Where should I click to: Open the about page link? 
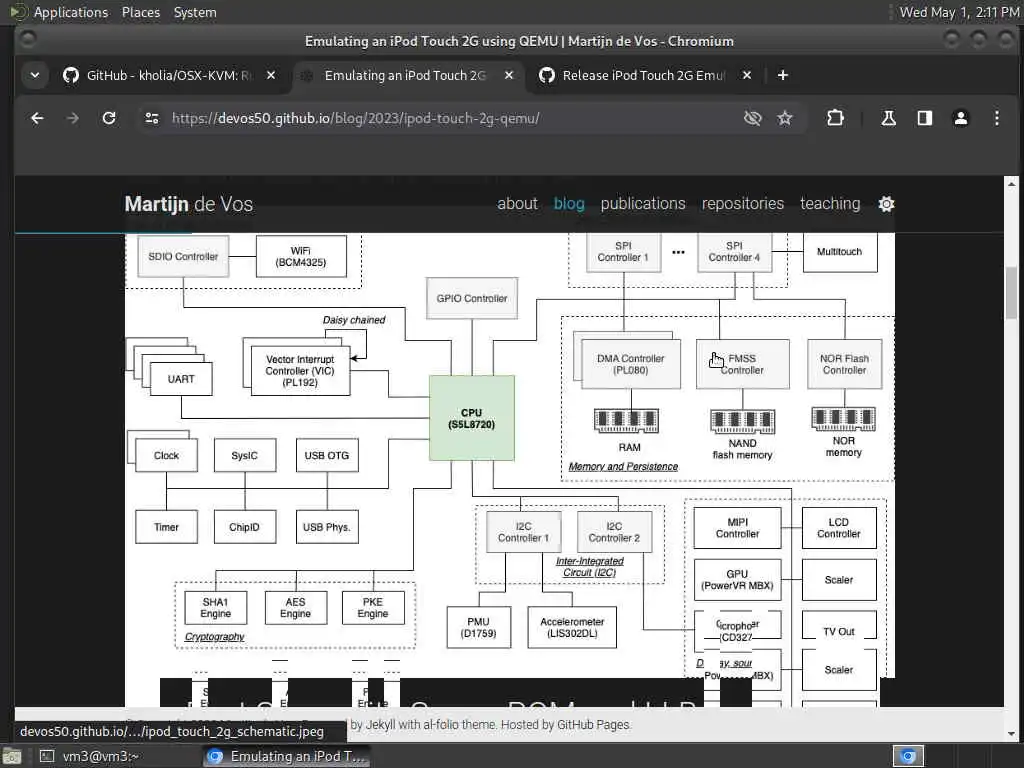[517, 204]
